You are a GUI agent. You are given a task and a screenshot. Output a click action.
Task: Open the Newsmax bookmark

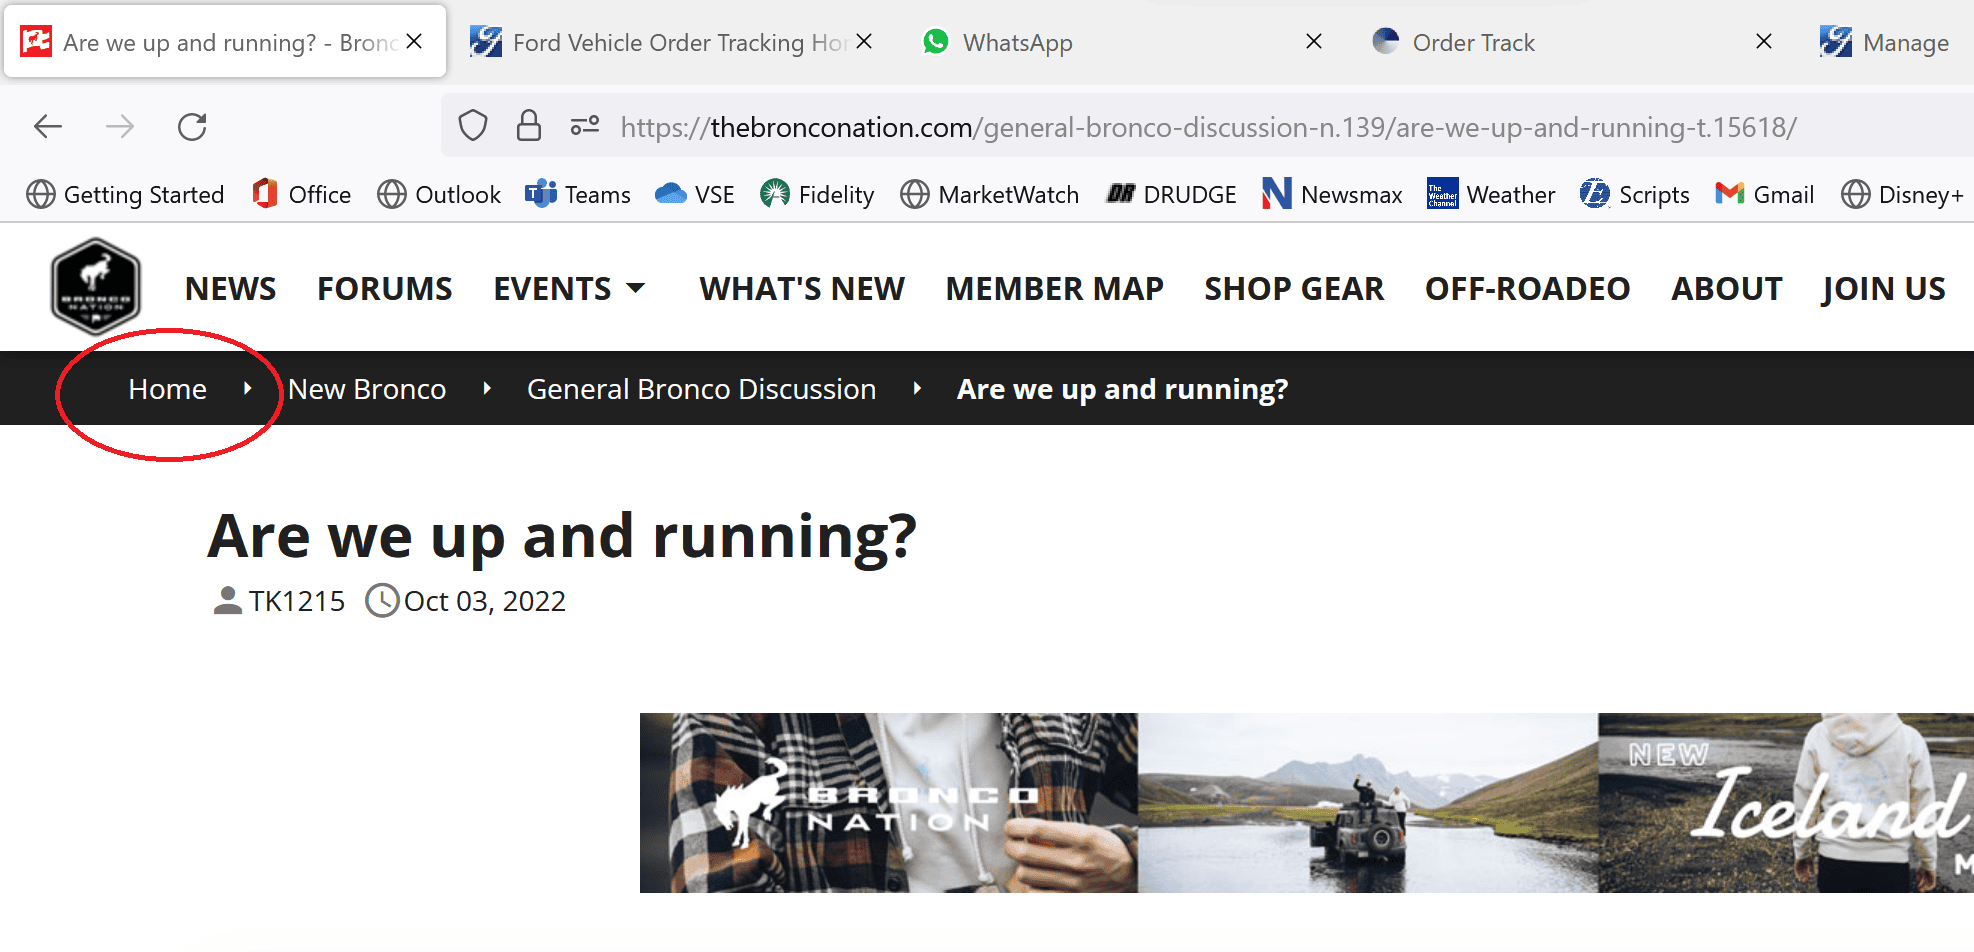(1332, 194)
